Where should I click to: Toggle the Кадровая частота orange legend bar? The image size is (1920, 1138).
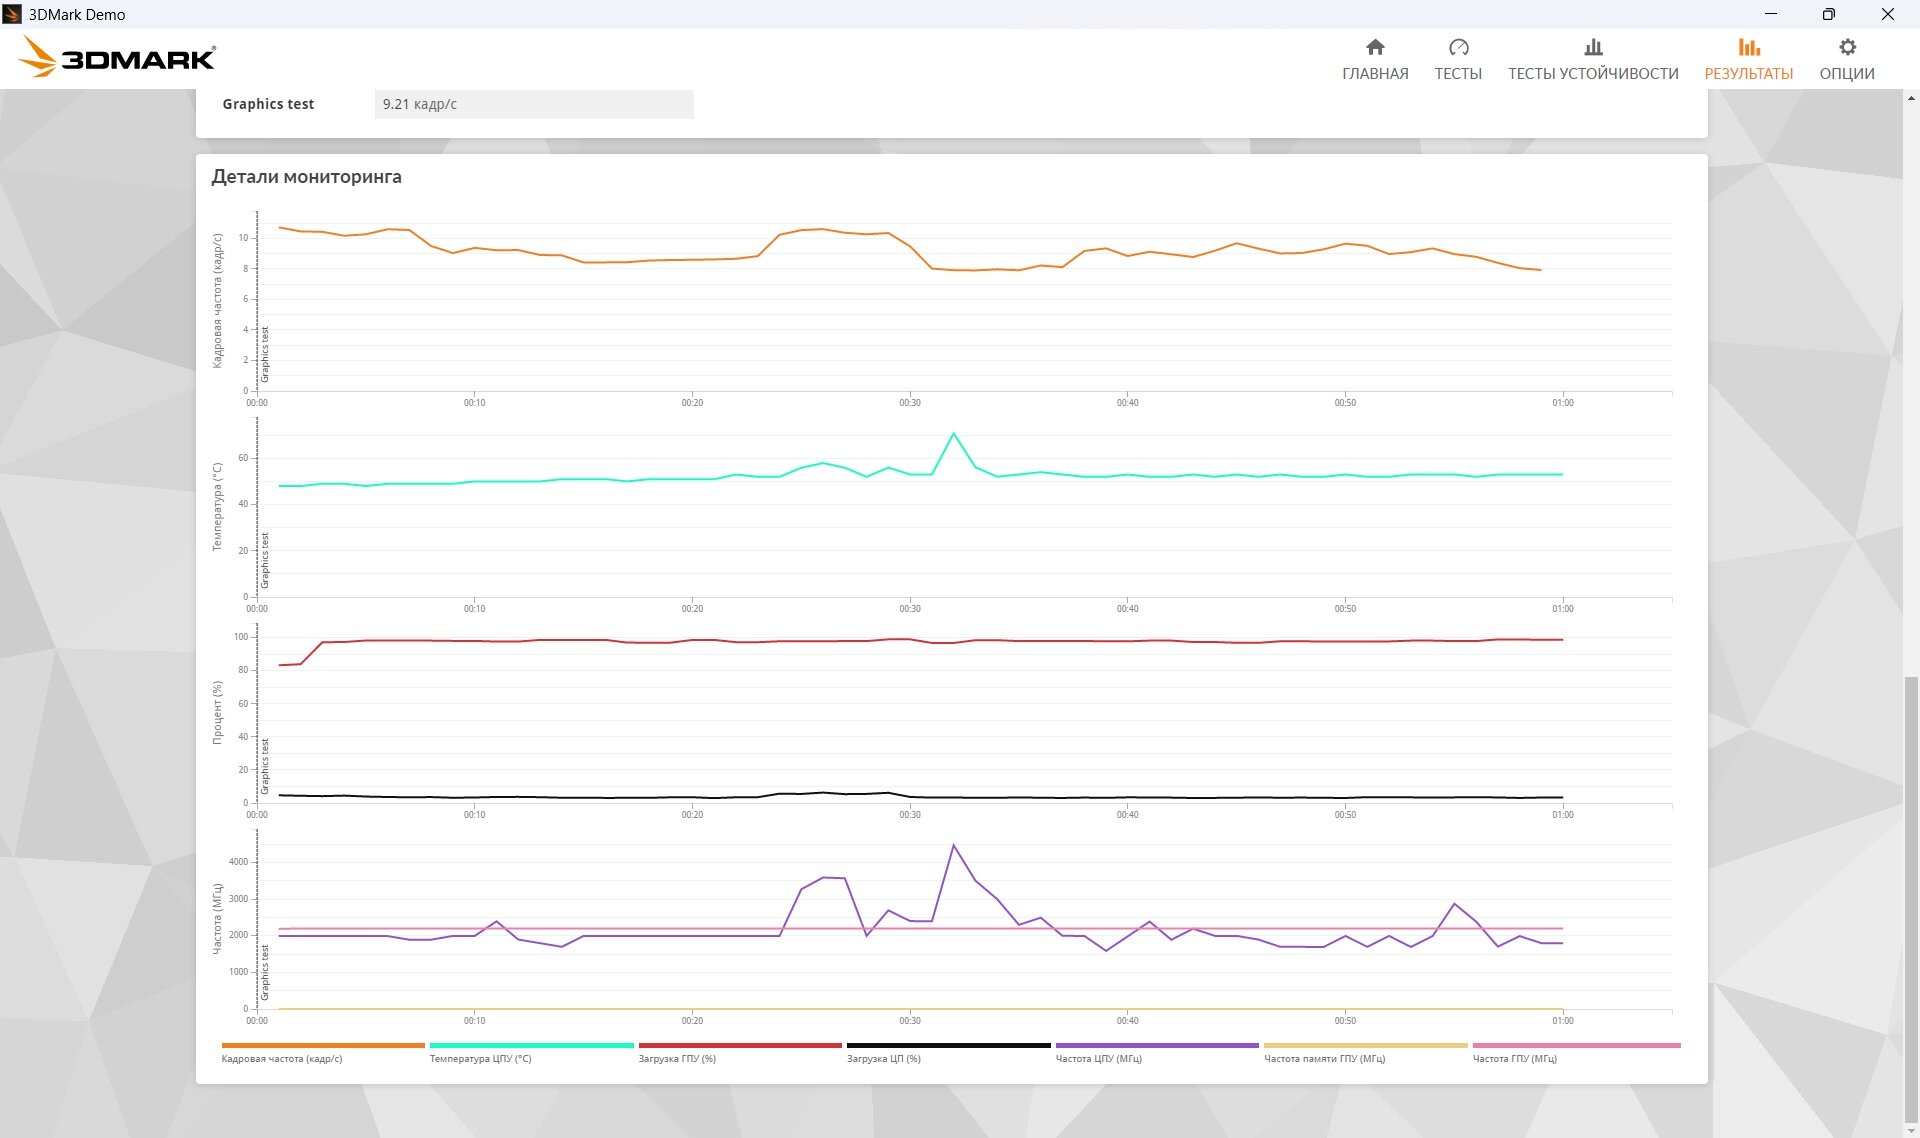click(323, 1046)
